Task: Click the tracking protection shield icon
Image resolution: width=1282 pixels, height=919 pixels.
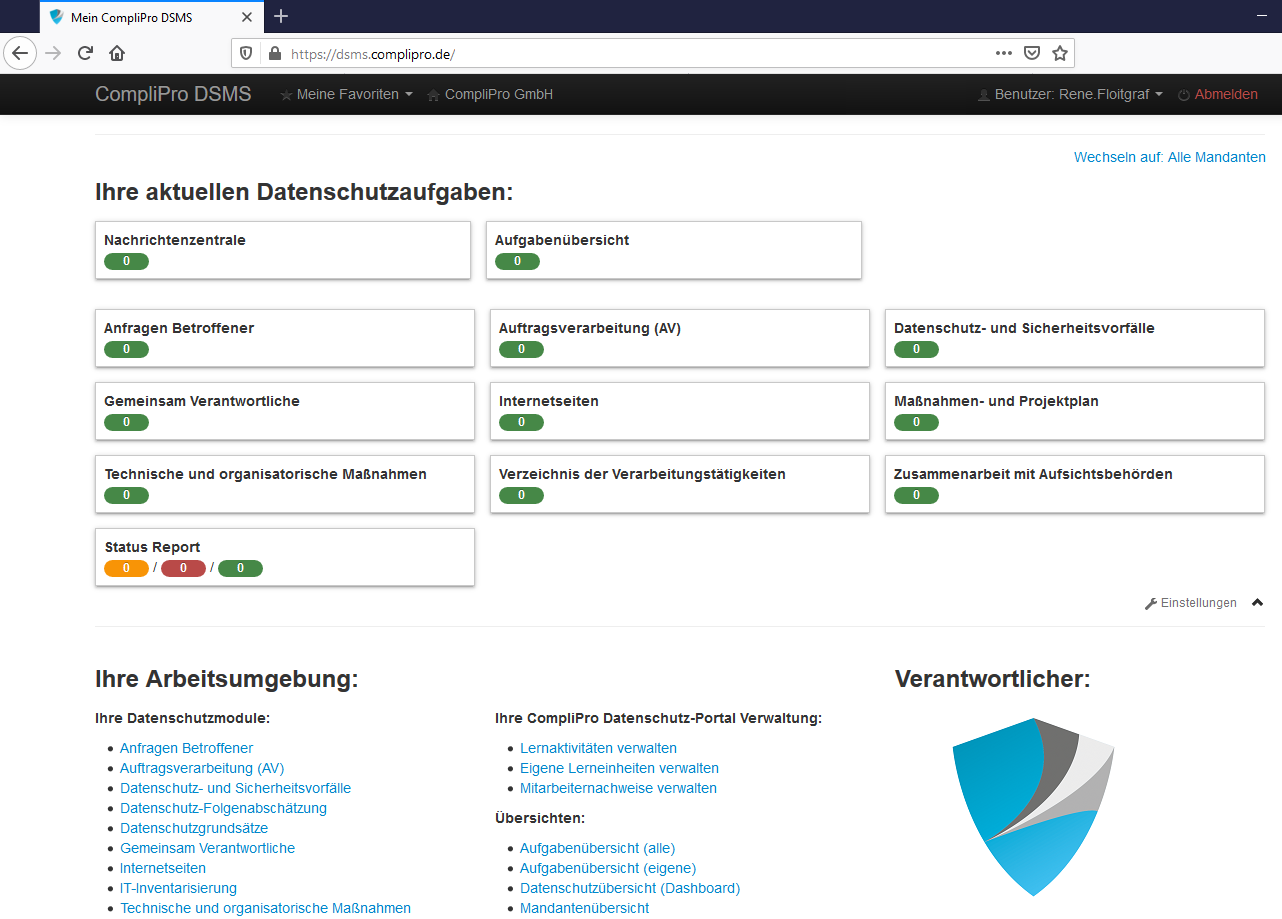Action: click(247, 54)
